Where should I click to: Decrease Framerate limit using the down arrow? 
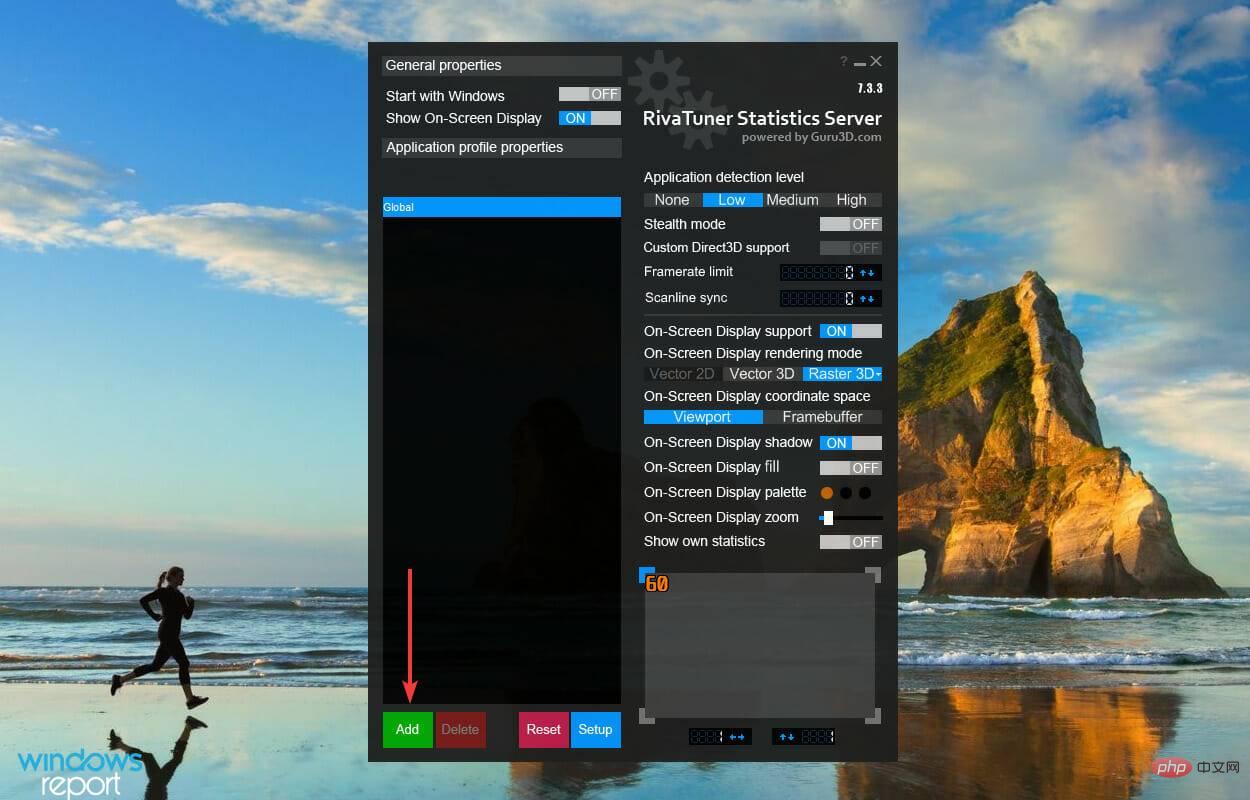coord(871,272)
